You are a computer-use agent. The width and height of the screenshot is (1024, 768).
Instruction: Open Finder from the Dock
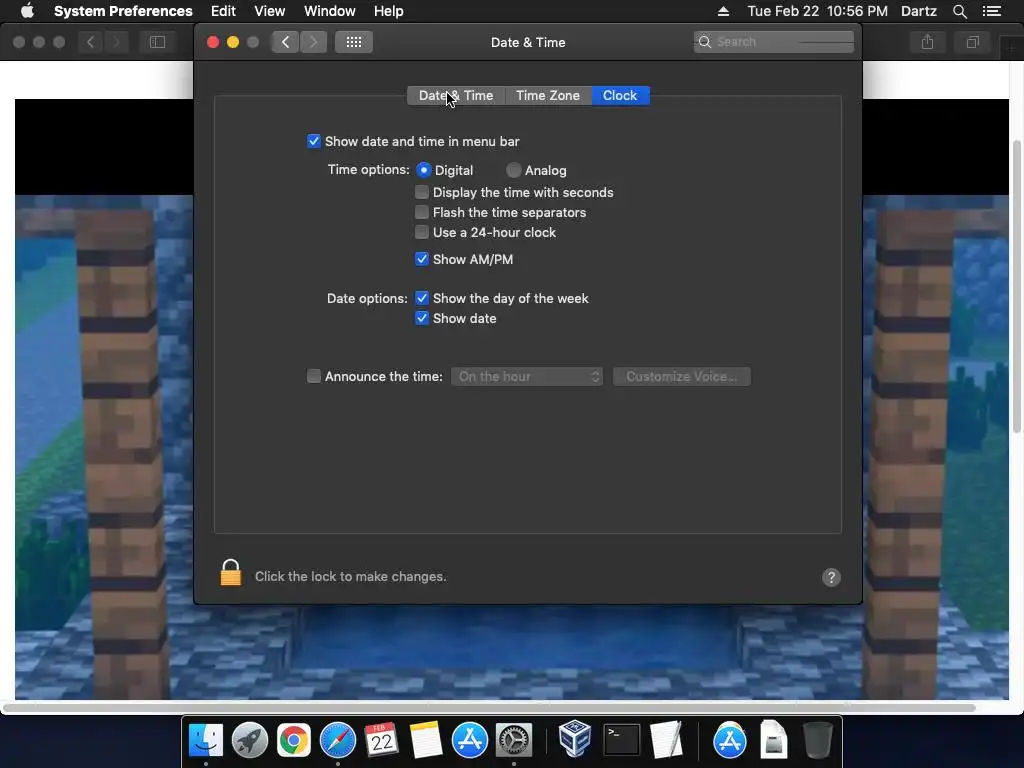(x=206, y=741)
